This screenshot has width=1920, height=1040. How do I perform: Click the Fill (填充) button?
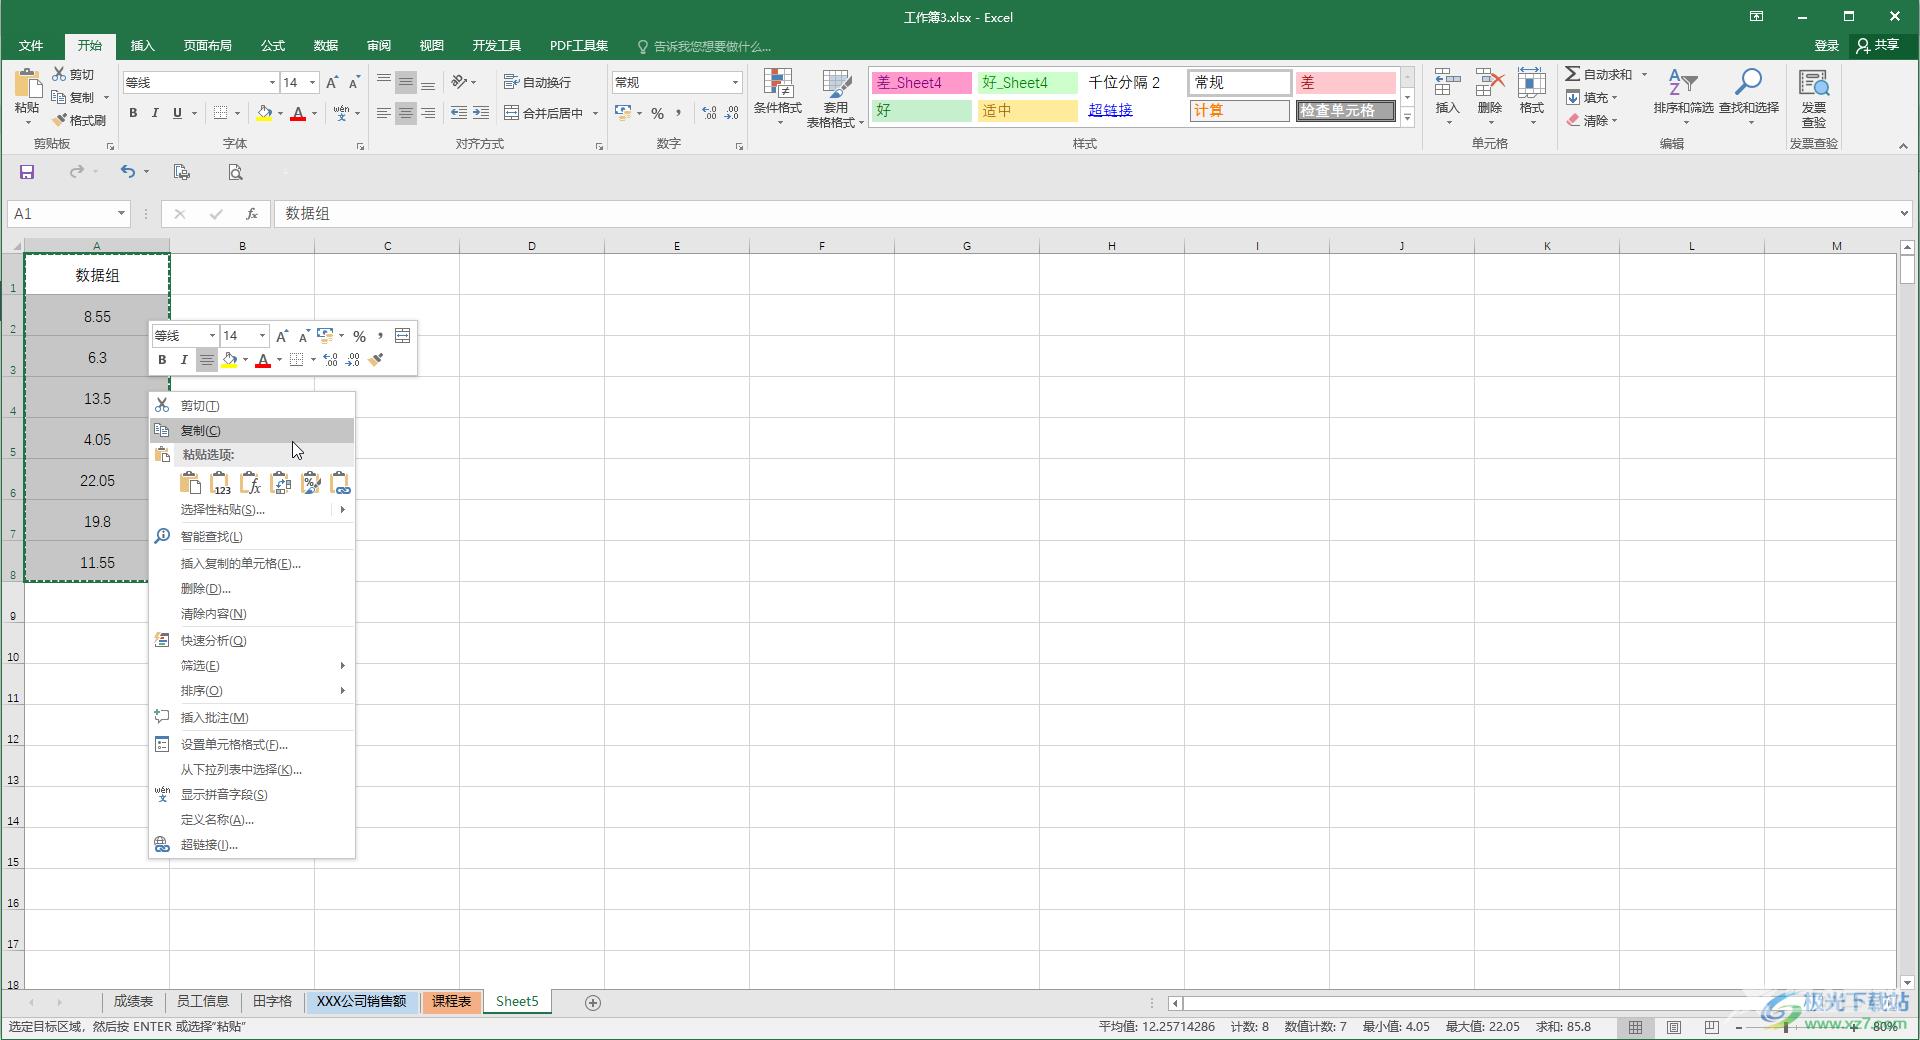pos(1592,97)
